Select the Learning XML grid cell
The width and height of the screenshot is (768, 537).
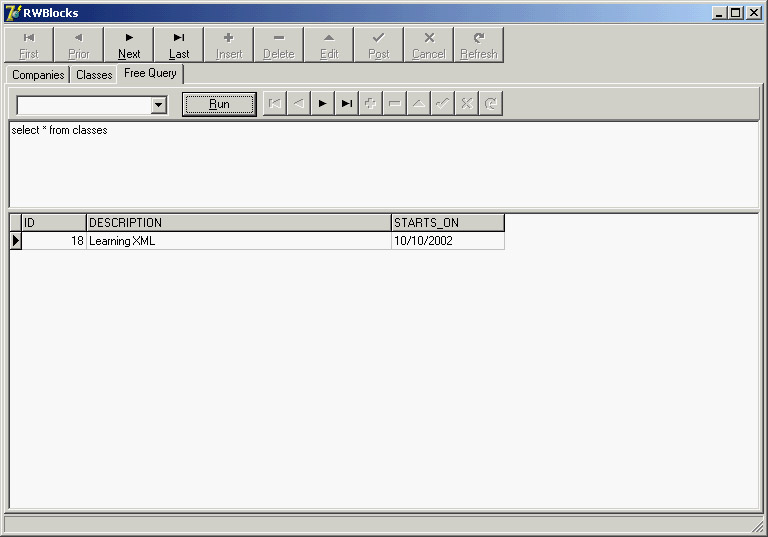(238, 241)
